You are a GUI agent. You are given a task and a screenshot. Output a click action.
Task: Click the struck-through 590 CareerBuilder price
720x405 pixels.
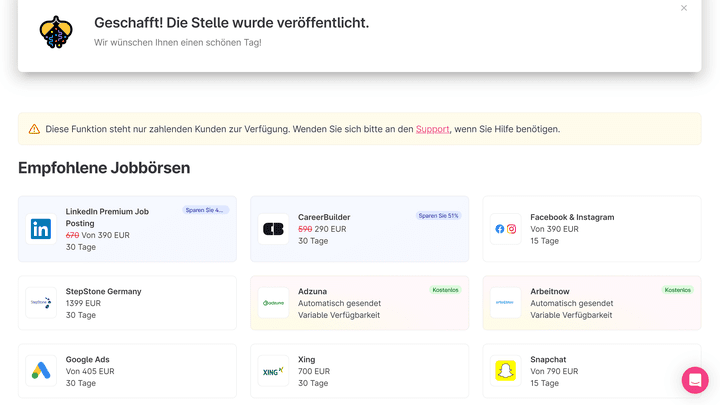(x=305, y=229)
